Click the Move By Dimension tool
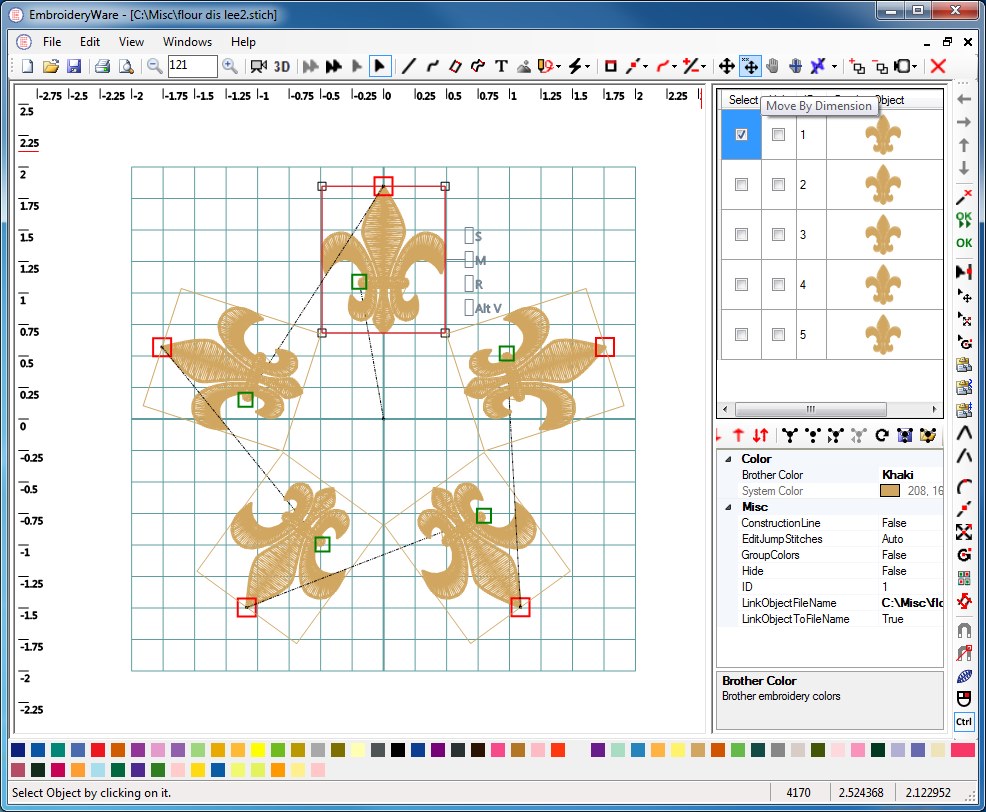The height and width of the screenshot is (812, 986). tap(750, 66)
